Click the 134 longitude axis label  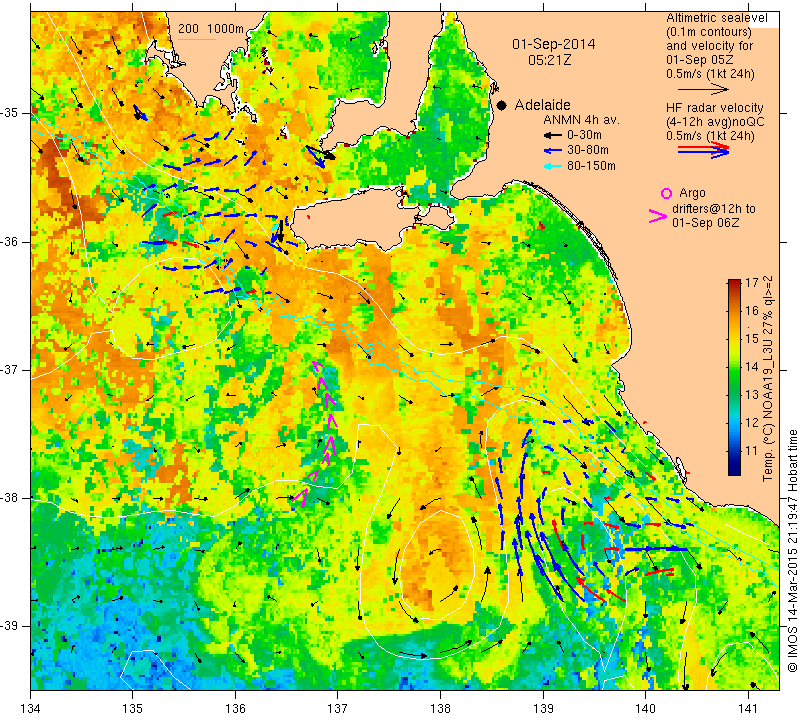[31, 709]
